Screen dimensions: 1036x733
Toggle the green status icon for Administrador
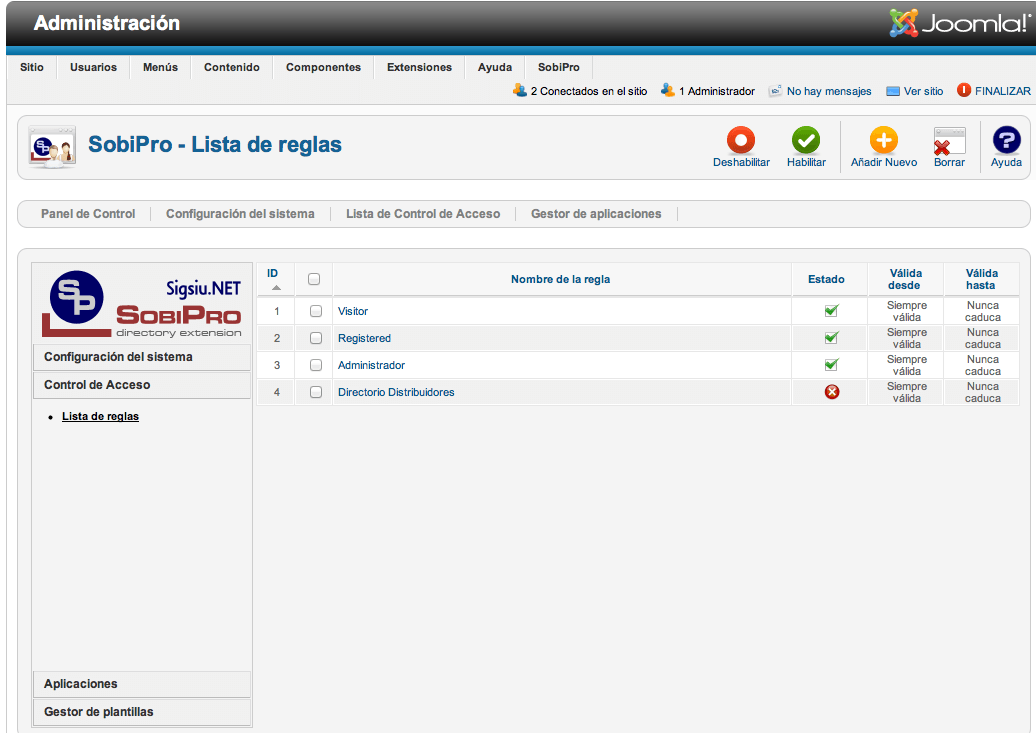pyautogui.click(x=831, y=365)
